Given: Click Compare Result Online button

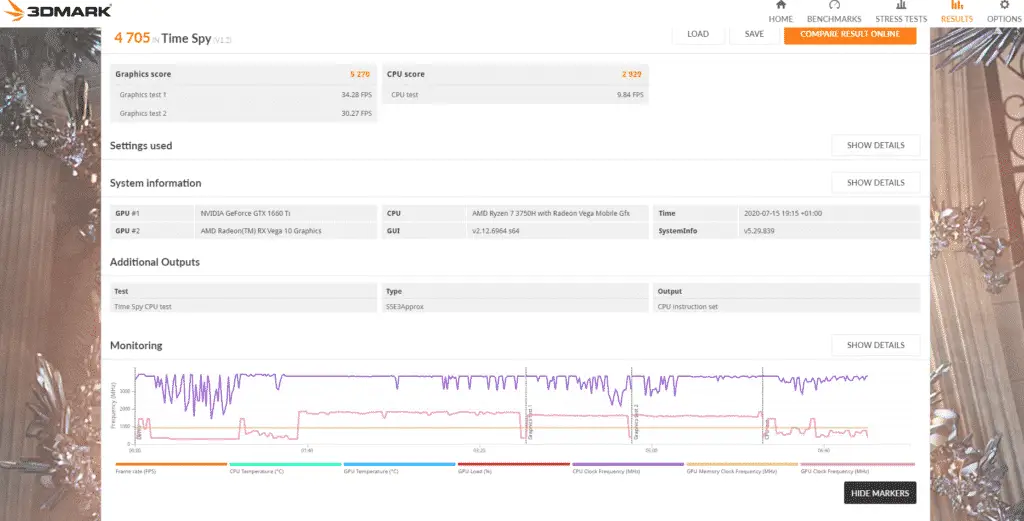Looking at the screenshot, I should tap(850, 34).
